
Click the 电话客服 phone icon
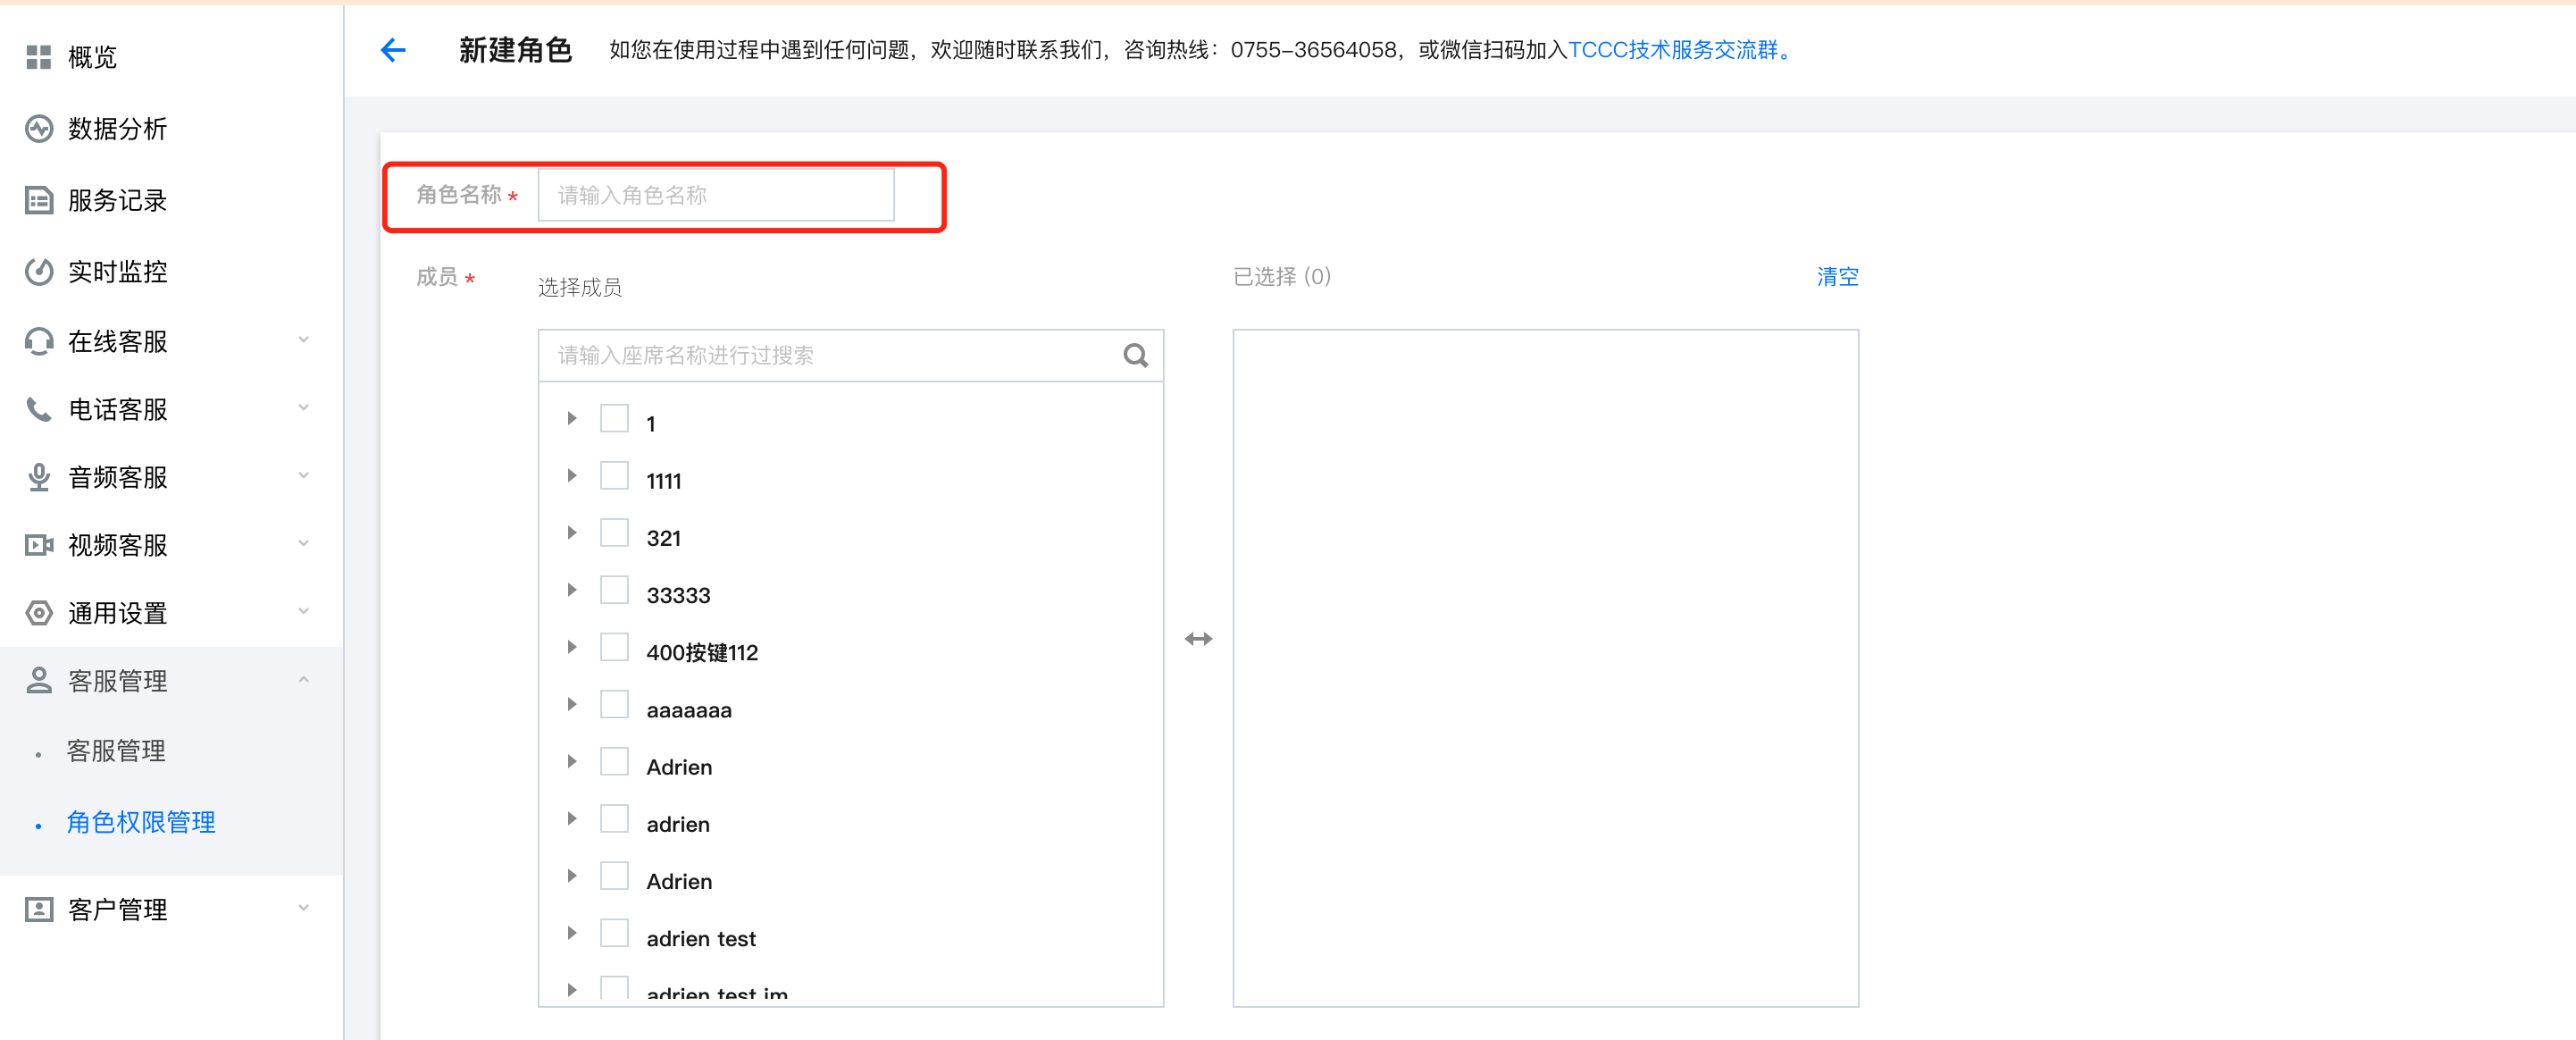[x=38, y=409]
